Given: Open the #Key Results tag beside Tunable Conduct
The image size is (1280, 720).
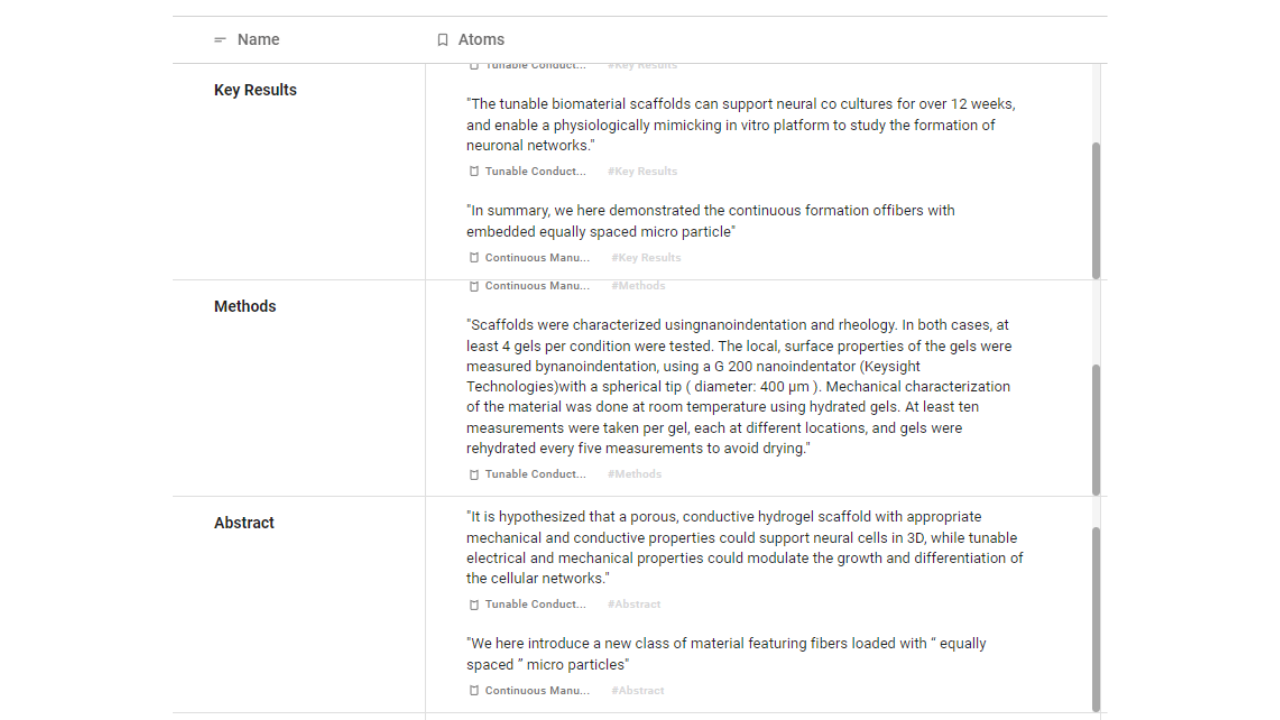Looking at the screenshot, I should (x=642, y=171).
